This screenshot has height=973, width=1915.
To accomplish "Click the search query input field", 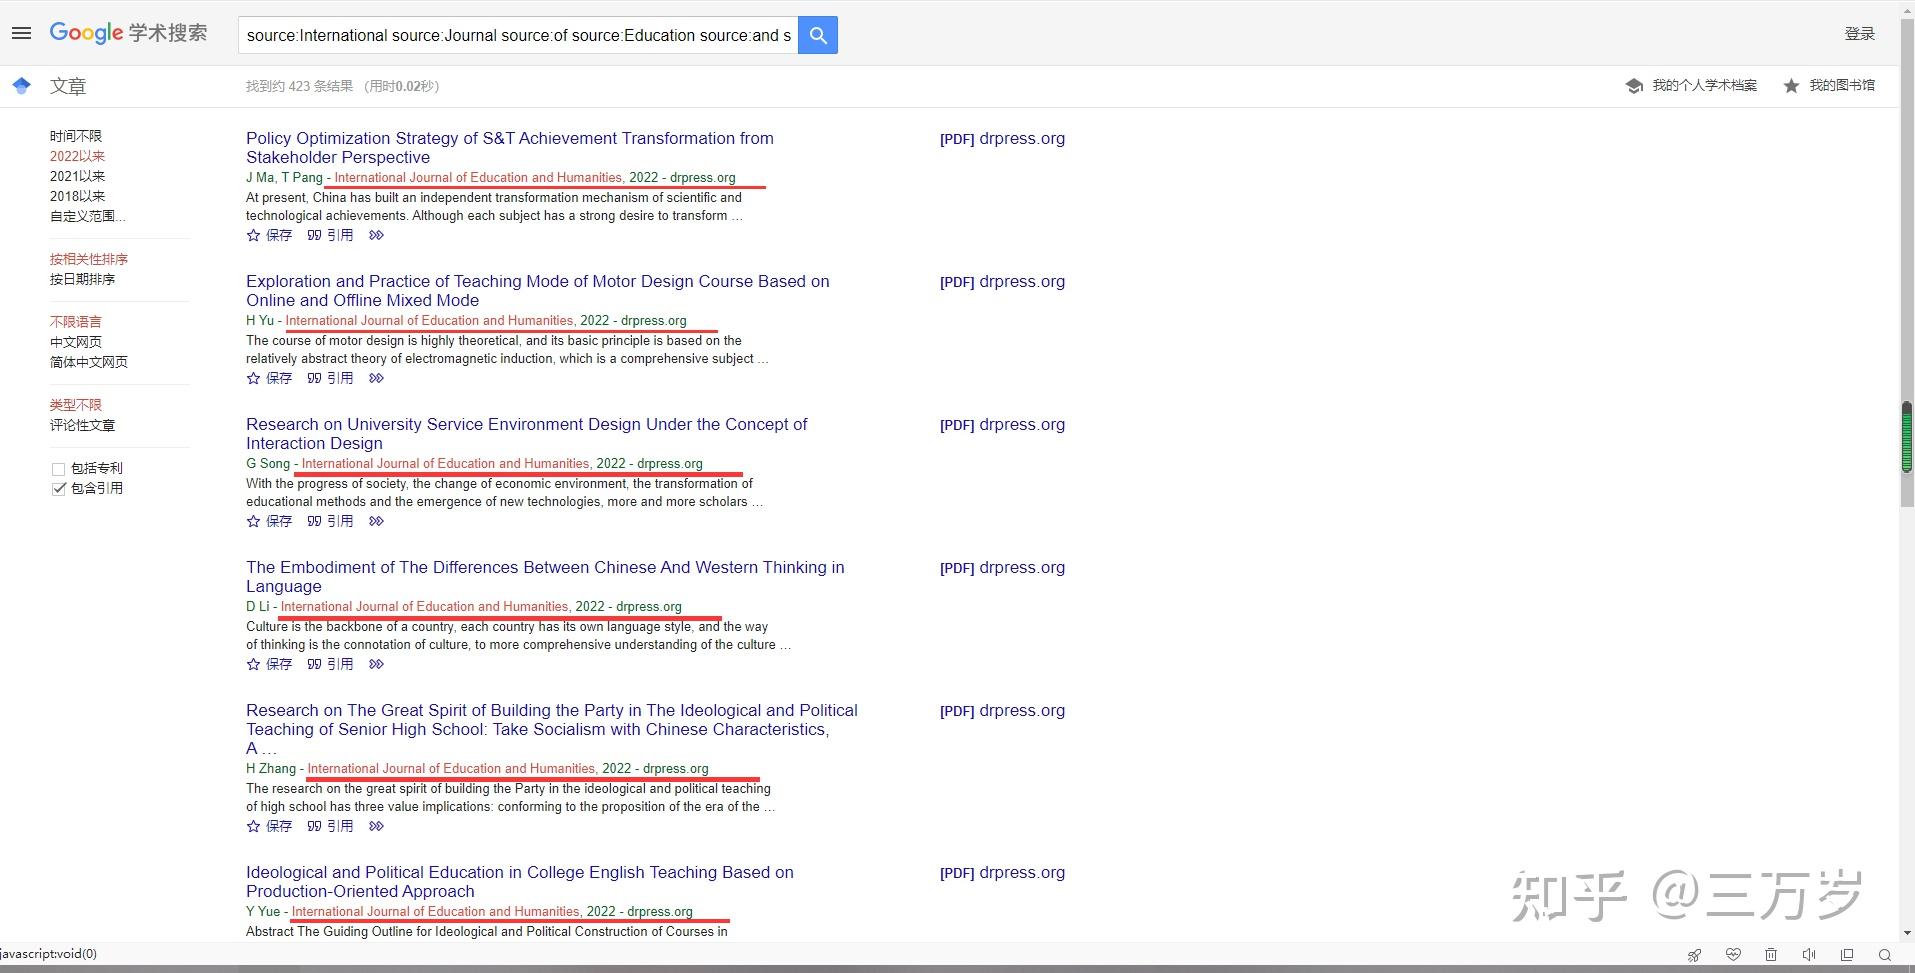I will [518, 35].
